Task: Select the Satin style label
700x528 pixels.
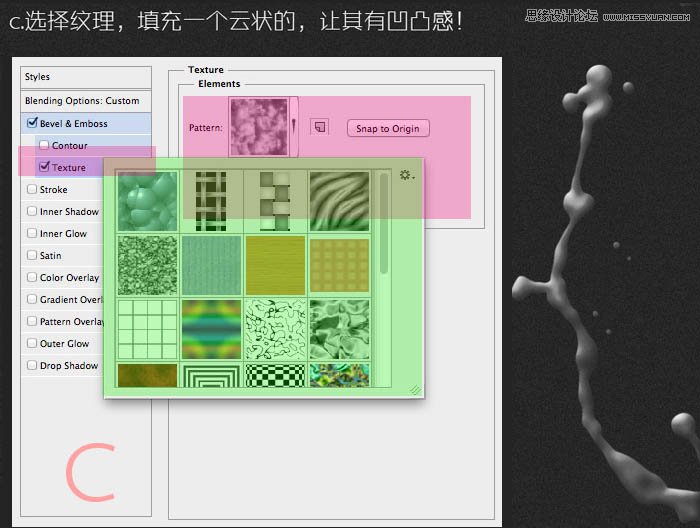Action: click(50, 256)
